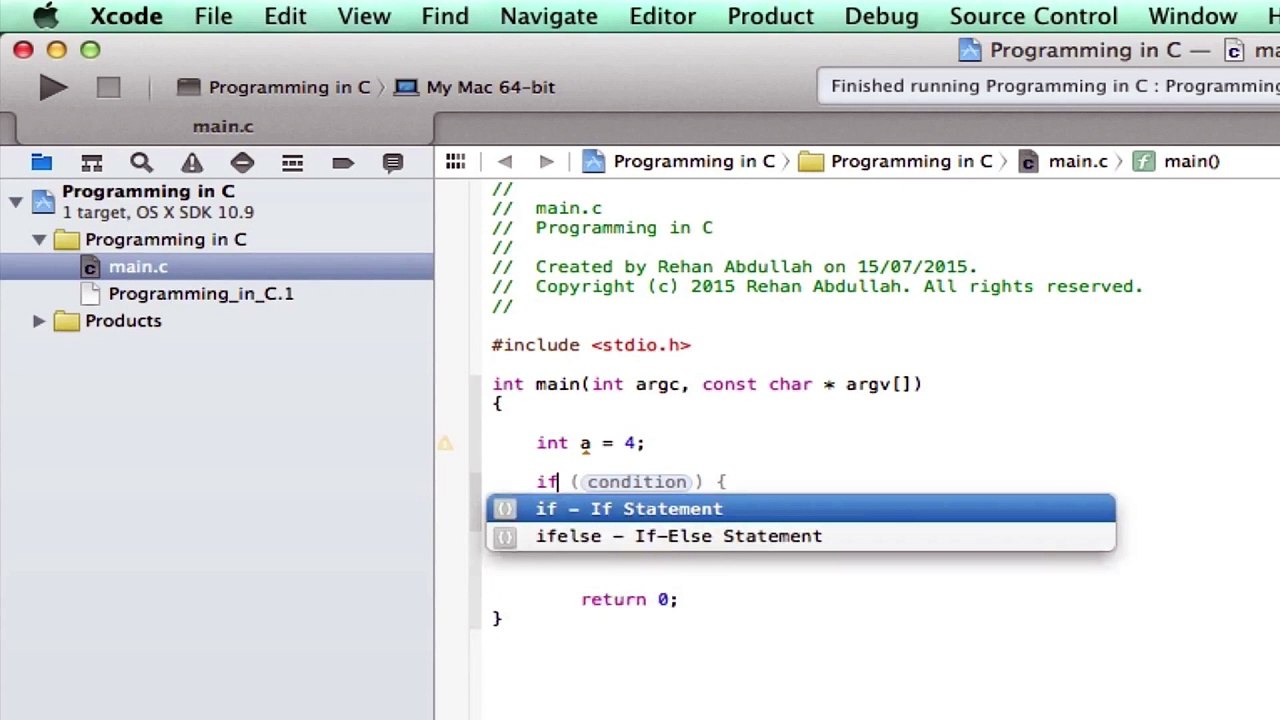This screenshot has height=720, width=1280.
Task: Click the warning icon in editor gutter
Action: point(445,443)
